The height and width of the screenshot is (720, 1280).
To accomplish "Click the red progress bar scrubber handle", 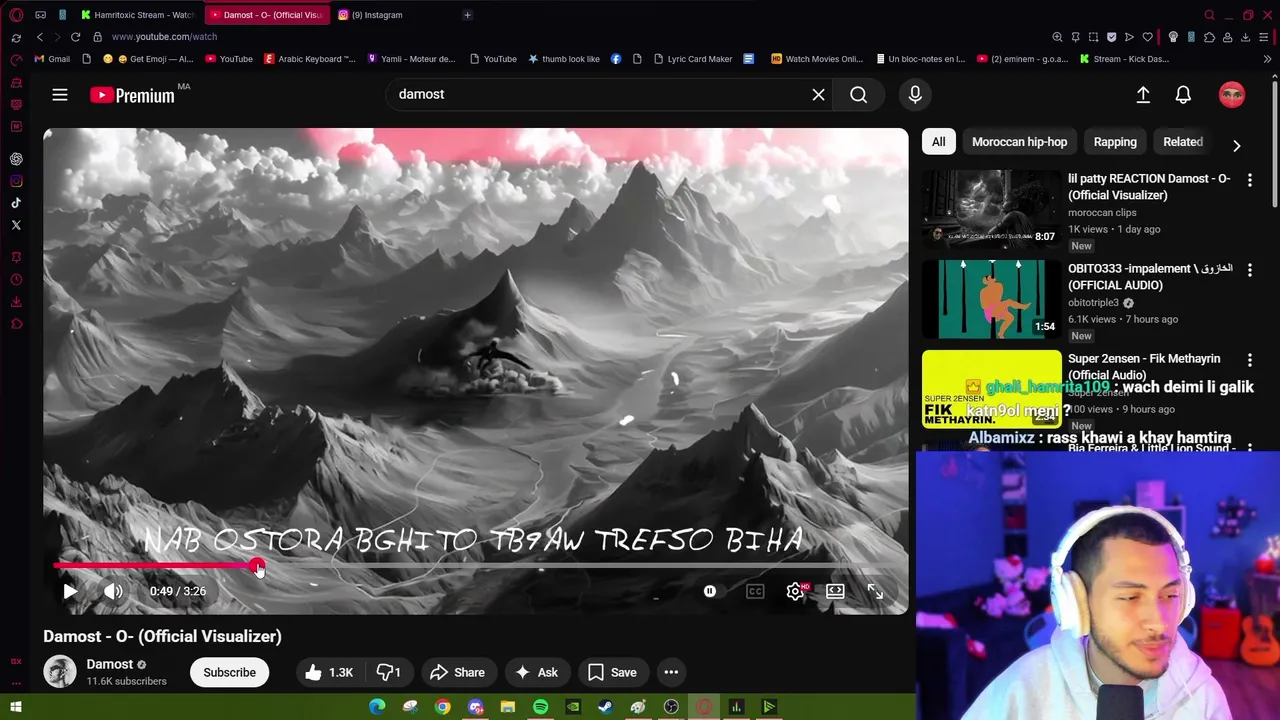I will (x=258, y=566).
